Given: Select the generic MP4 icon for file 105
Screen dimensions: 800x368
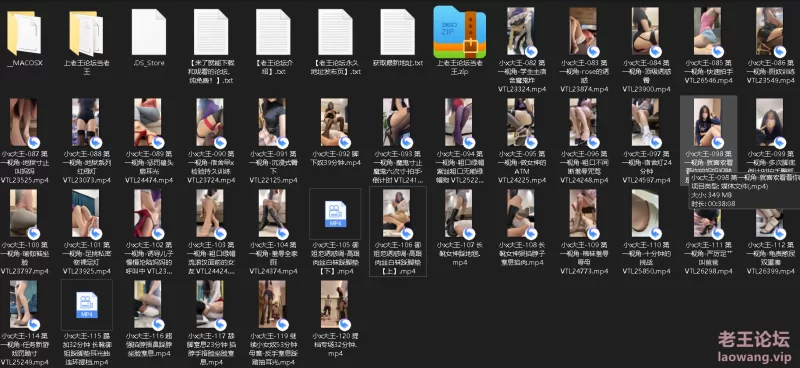Looking at the screenshot, I should pos(335,214).
